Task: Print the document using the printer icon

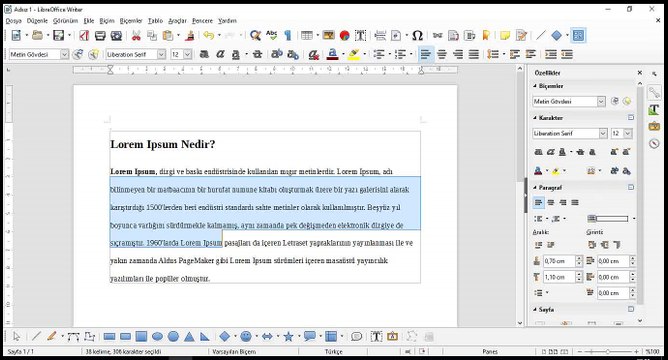Action: pos(100,35)
